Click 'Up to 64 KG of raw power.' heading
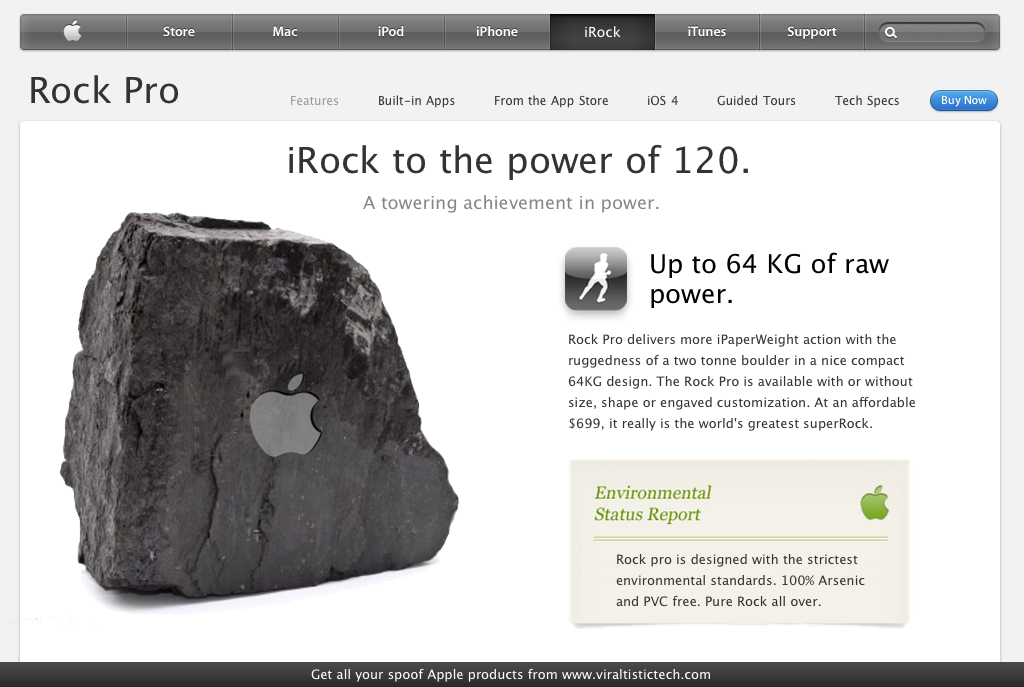1024x687 pixels. pyautogui.click(x=769, y=279)
